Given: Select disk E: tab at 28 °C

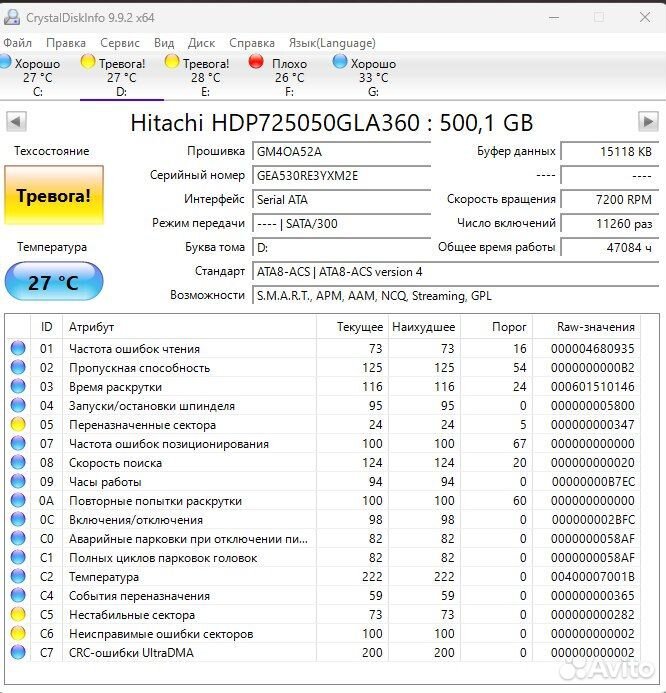Looking at the screenshot, I should coord(206,77).
